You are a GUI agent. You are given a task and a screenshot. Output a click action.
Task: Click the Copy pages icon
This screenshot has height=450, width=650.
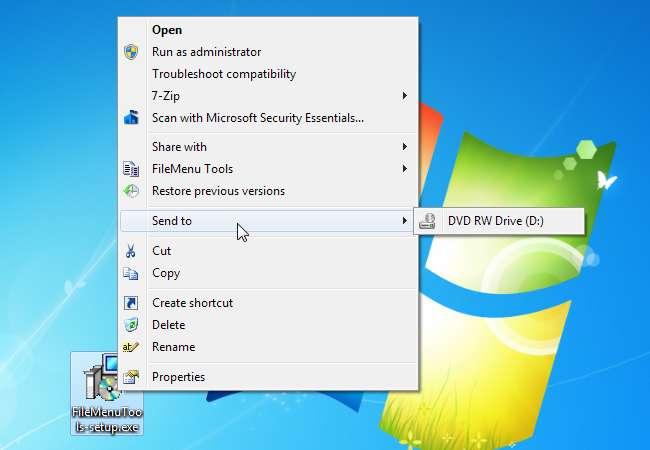[x=131, y=273]
